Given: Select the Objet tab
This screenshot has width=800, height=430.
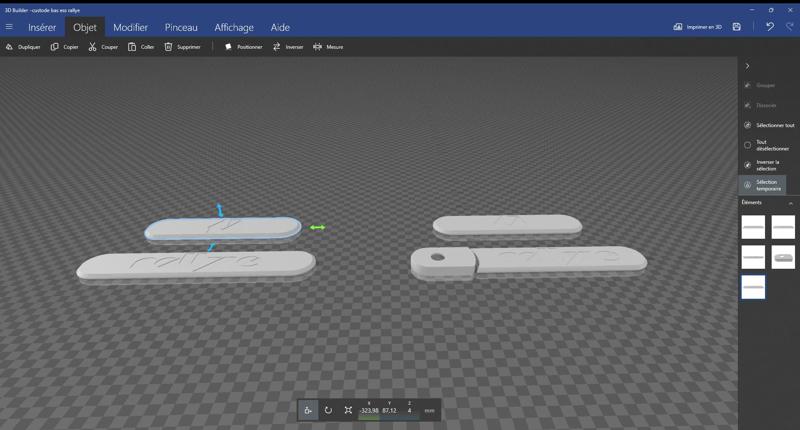Looking at the screenshot, I should pyautogui.click(x=85, y=28).
